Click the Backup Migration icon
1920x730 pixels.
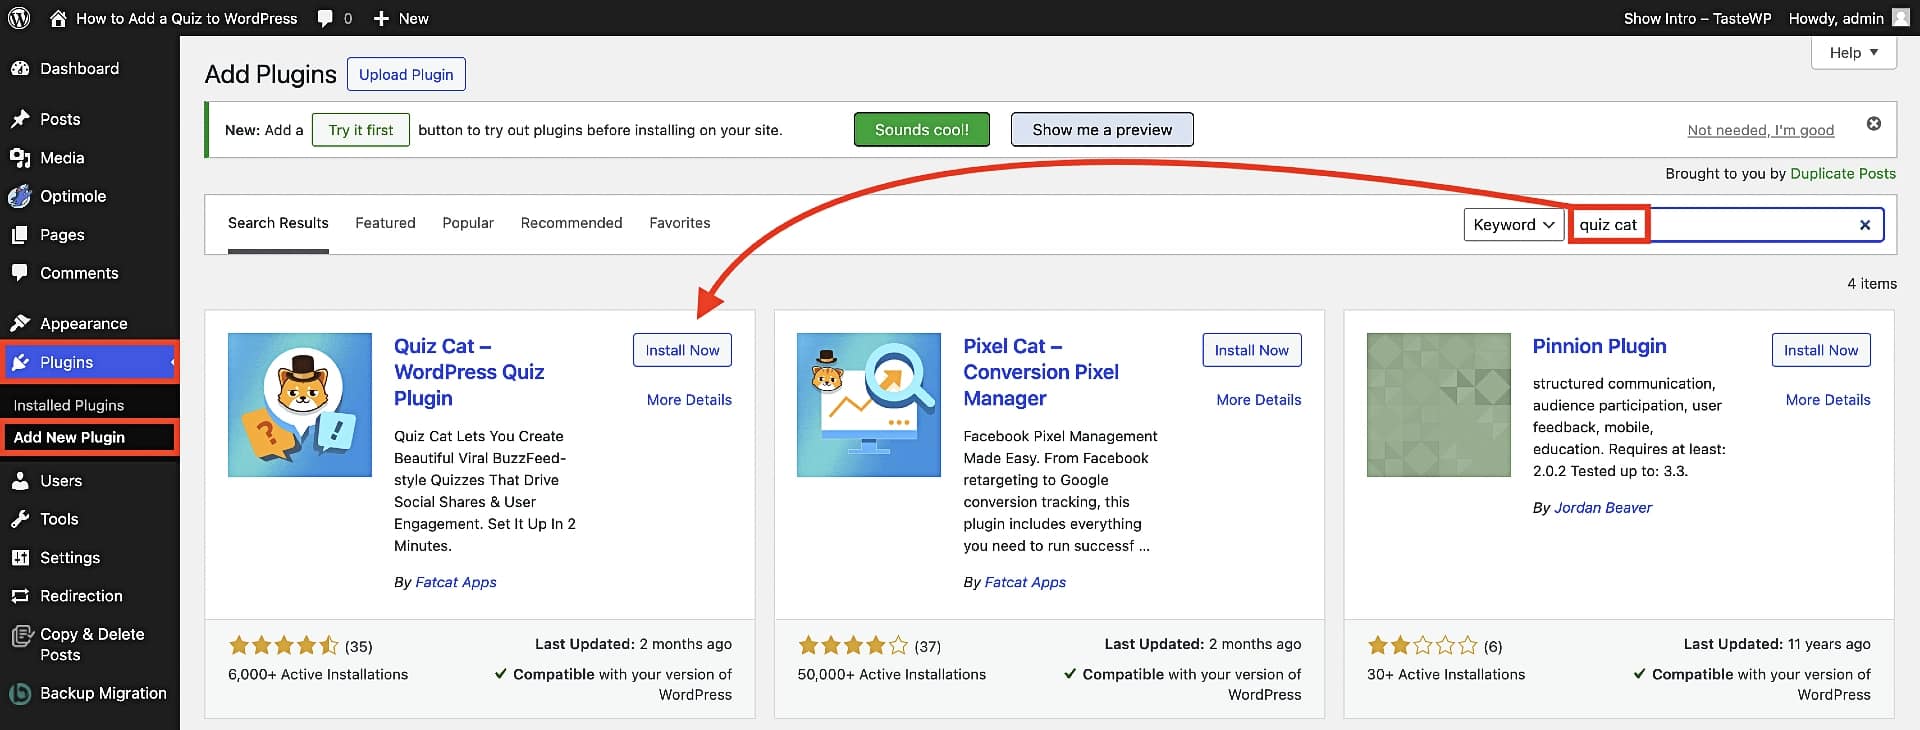20,693
